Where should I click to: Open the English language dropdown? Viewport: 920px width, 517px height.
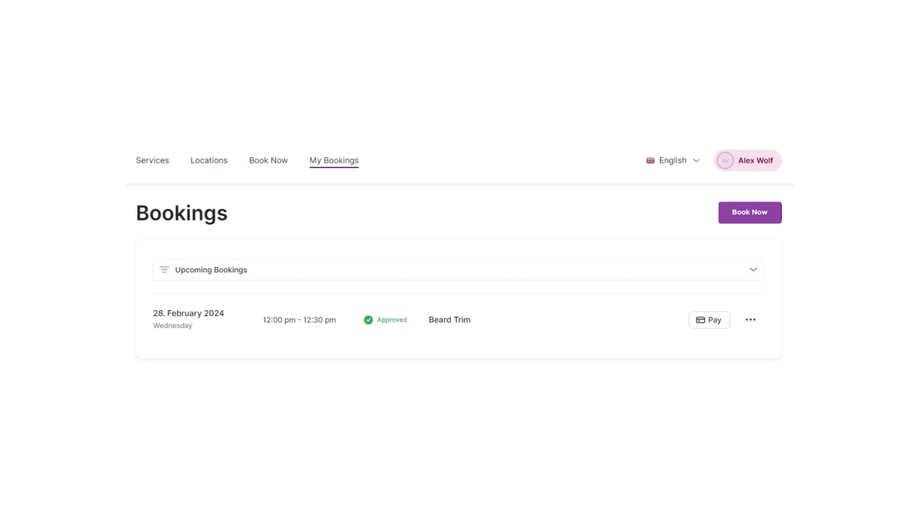(x=673, y=160)
